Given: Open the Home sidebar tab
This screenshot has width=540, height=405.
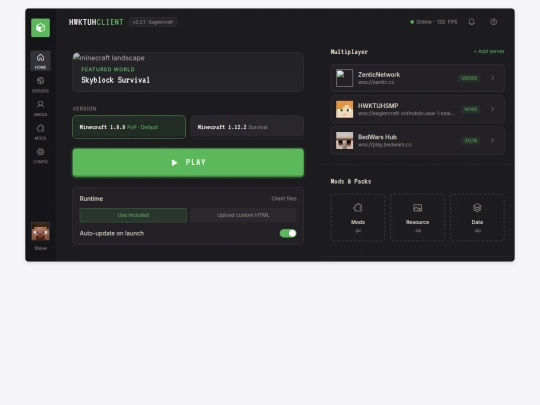Looking at the screenshot, I should pyautogui.click(x=40, y=61).
